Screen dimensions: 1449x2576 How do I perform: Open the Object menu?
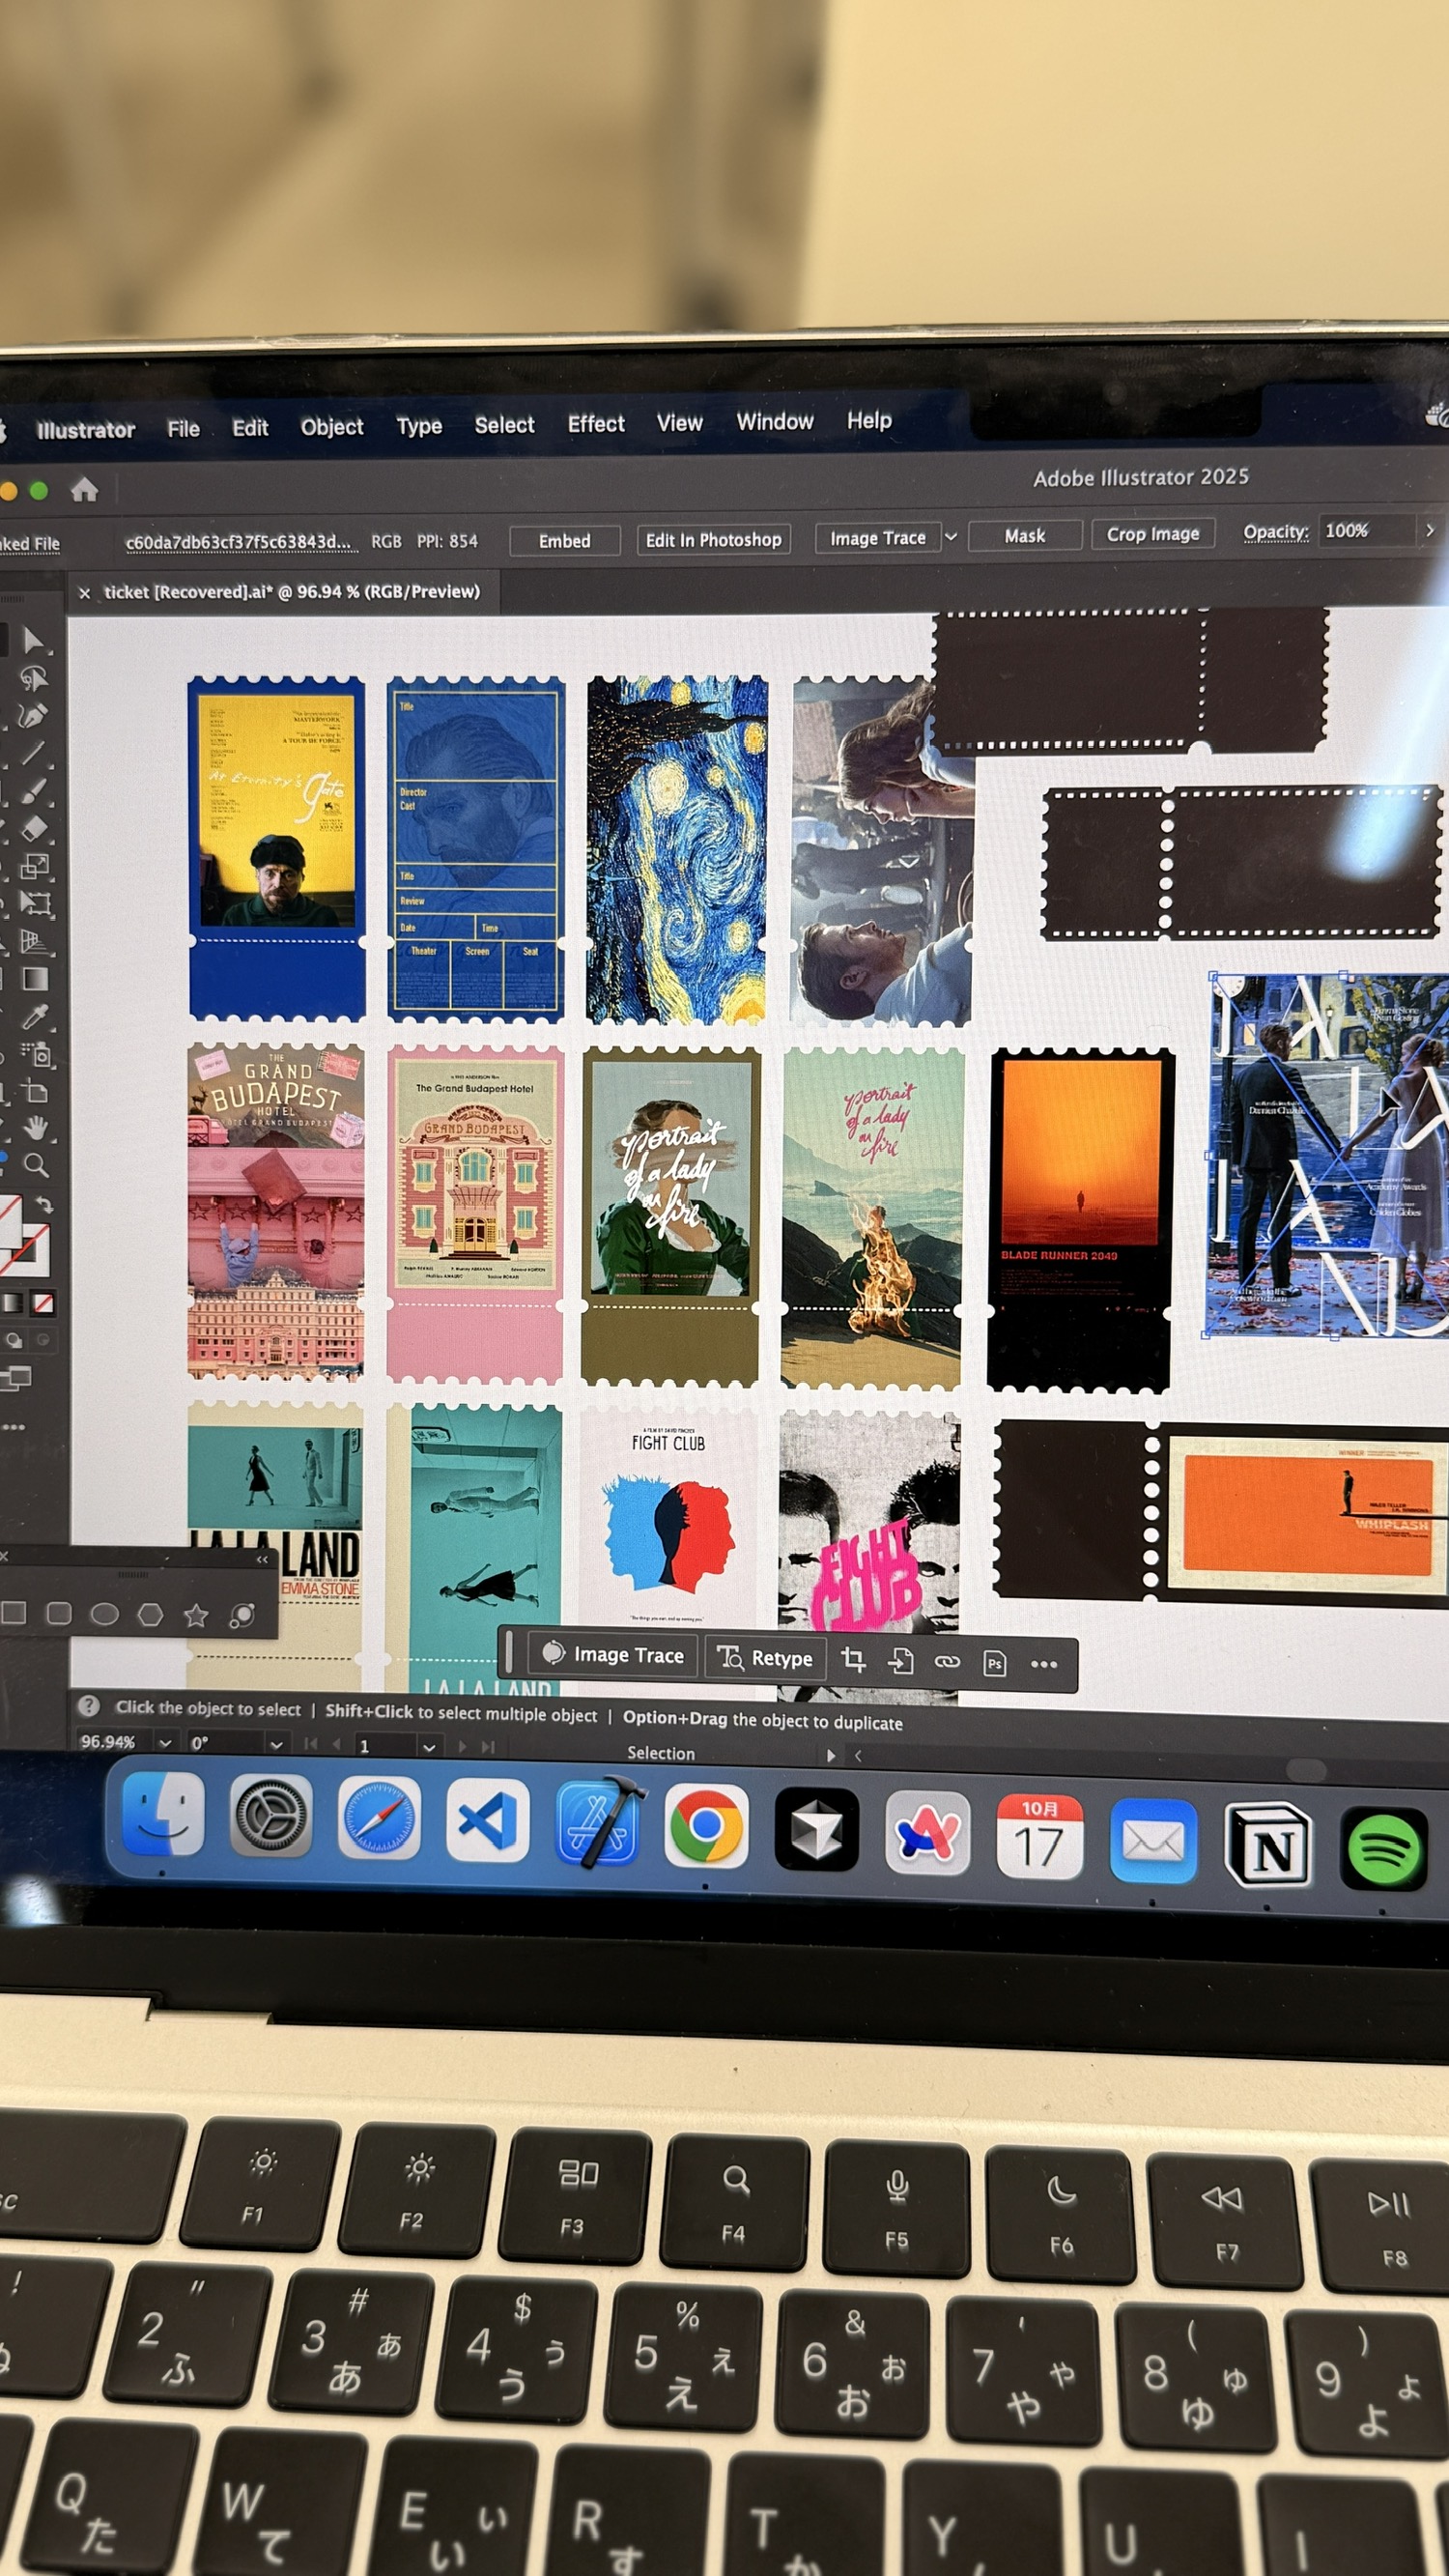[332, 427]
